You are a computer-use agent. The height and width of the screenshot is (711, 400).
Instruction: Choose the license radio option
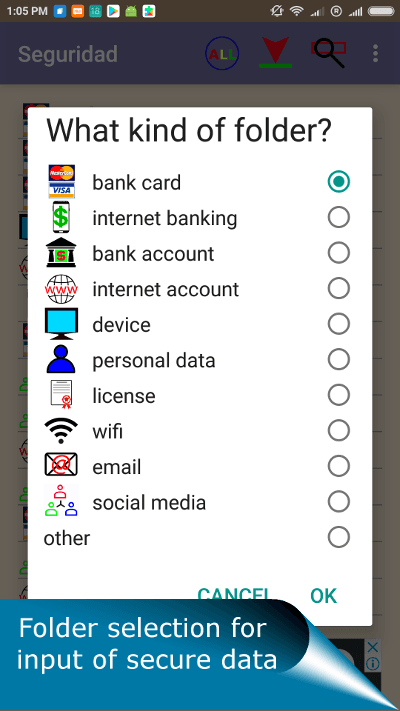(339, 395)
